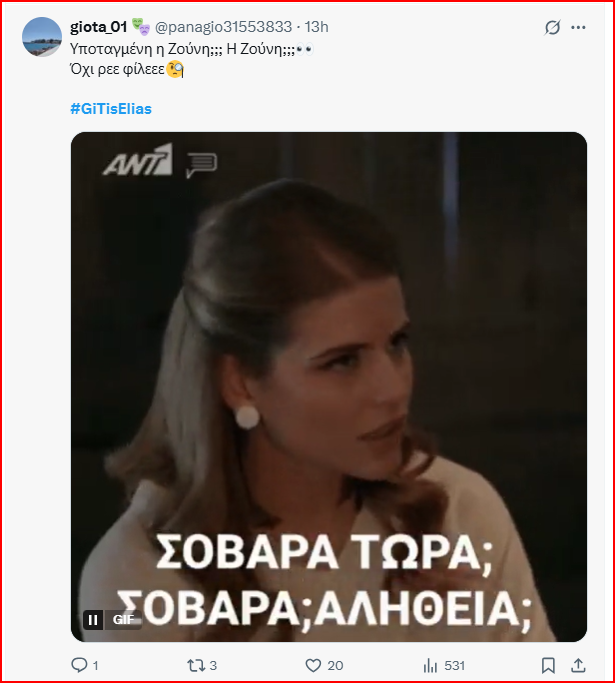Screen dimensions: 615x683
Task: Open the giota_01 profile avatar
Action: pos(42,37)
